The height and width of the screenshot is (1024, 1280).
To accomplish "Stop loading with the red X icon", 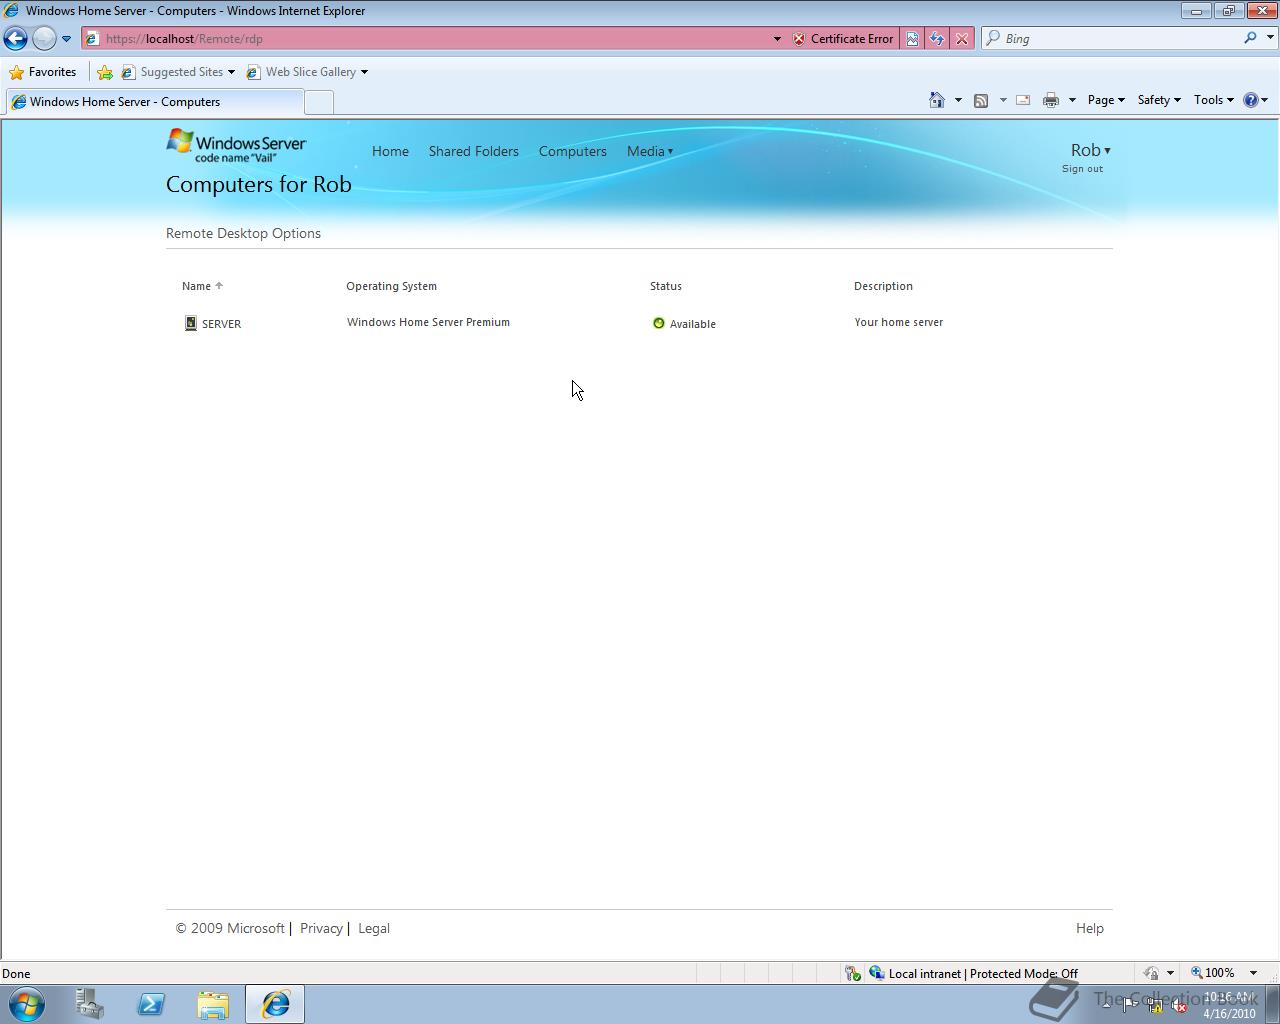I will [x=962, y=39].
